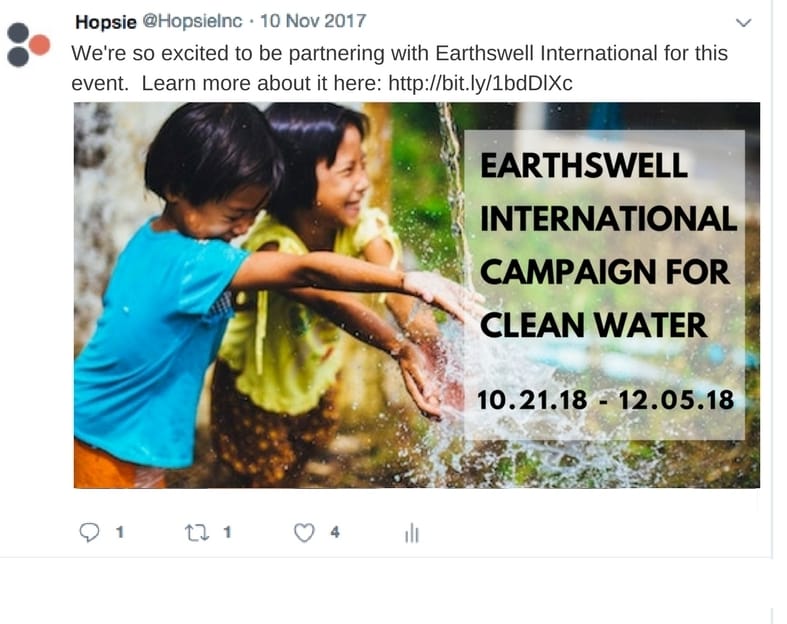This screenshot has width=787, height=624.
Task: Click the reply speech bubble icon
Action: coord(89,532)
